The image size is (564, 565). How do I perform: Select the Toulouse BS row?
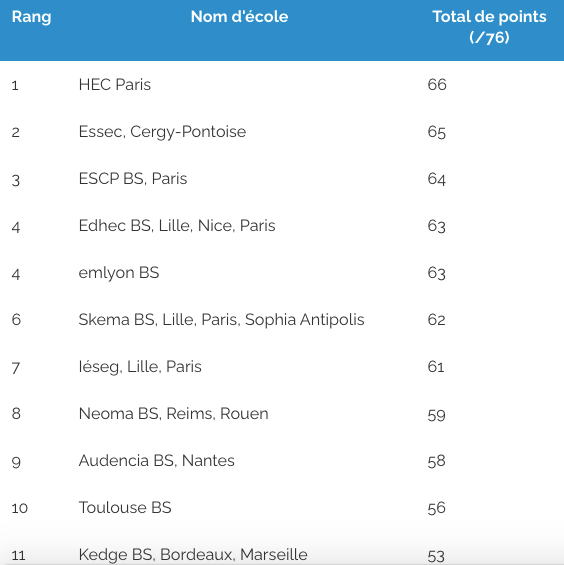(282, 508)
